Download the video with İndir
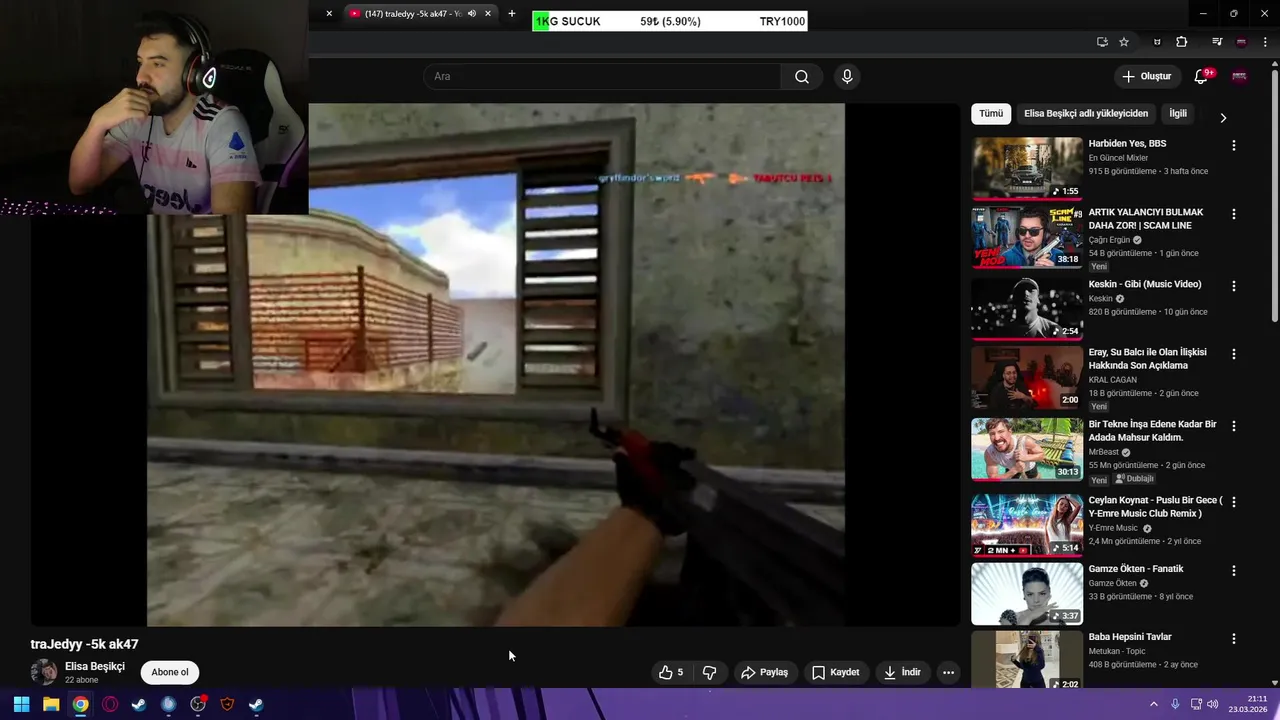 901,672
